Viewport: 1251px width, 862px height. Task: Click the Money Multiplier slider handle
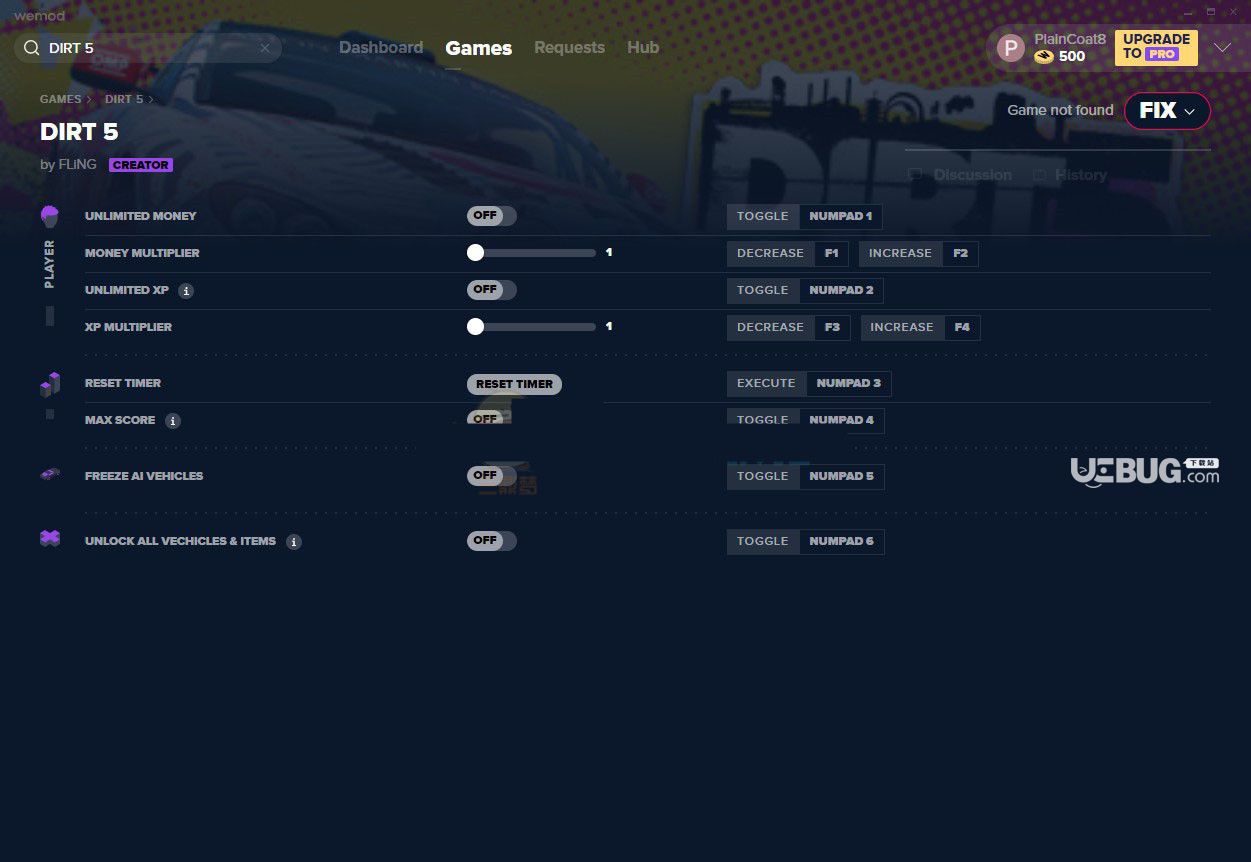coord(476,253)
